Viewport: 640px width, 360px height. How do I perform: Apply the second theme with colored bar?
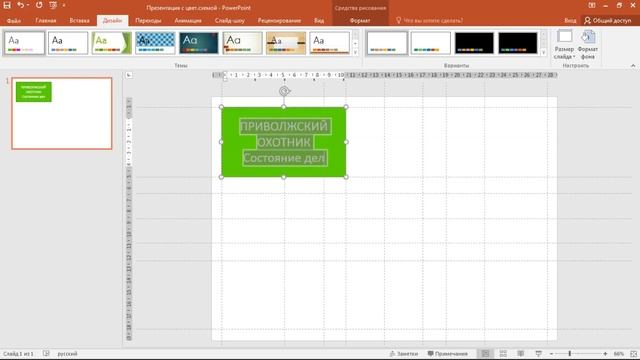tap(68, 43)
